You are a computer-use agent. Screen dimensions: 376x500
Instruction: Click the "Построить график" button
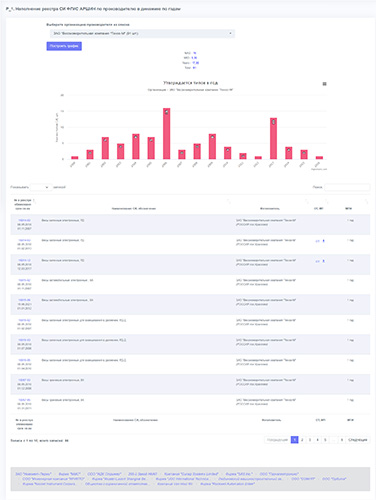[x=64, y=46]
